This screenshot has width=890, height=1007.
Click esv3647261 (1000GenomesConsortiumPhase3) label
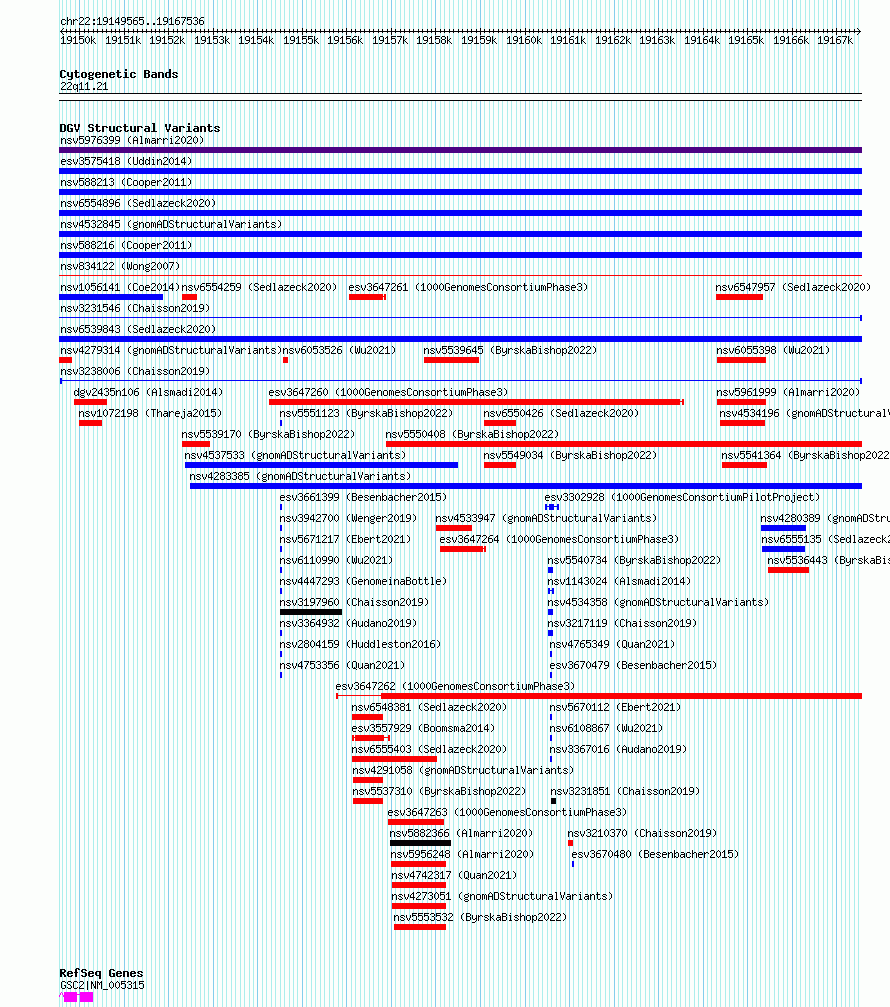(468, 287)
